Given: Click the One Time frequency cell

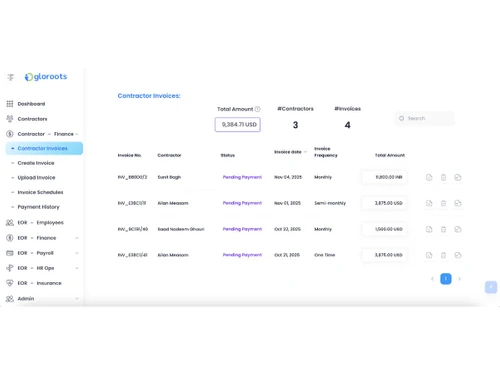Looking at the screenshot, I should (325, 255).
